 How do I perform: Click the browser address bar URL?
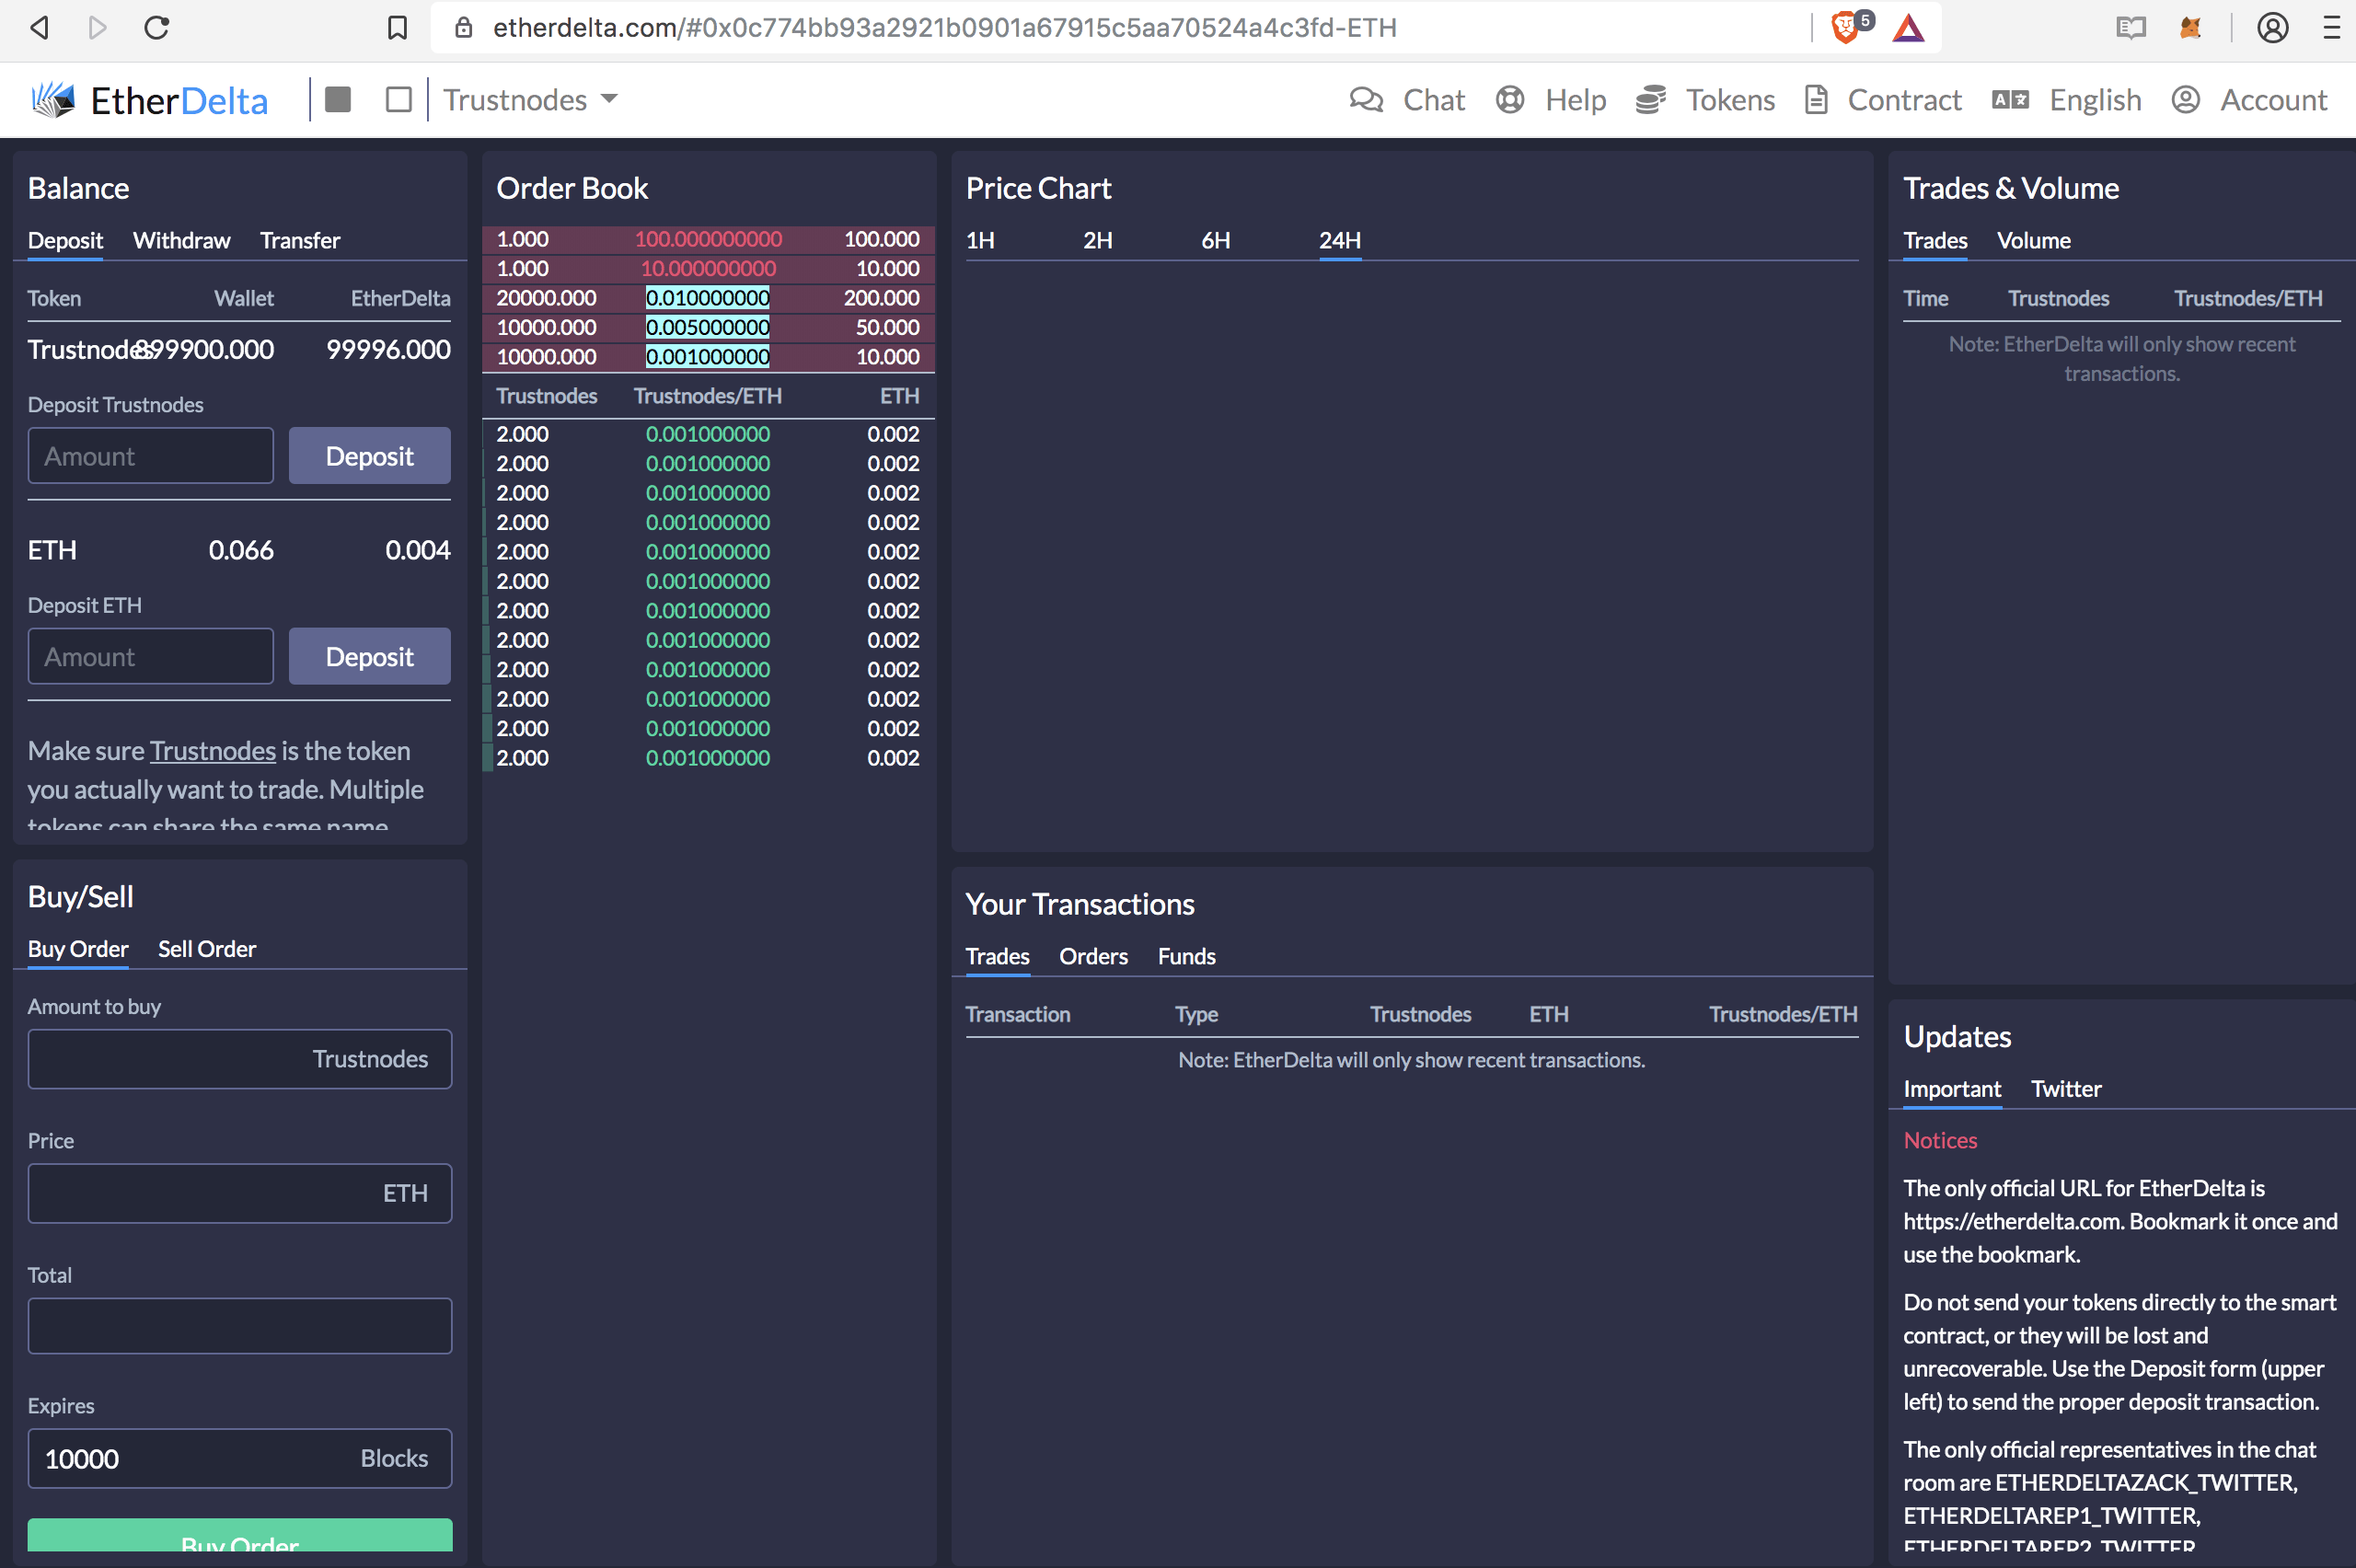point(944,27)
